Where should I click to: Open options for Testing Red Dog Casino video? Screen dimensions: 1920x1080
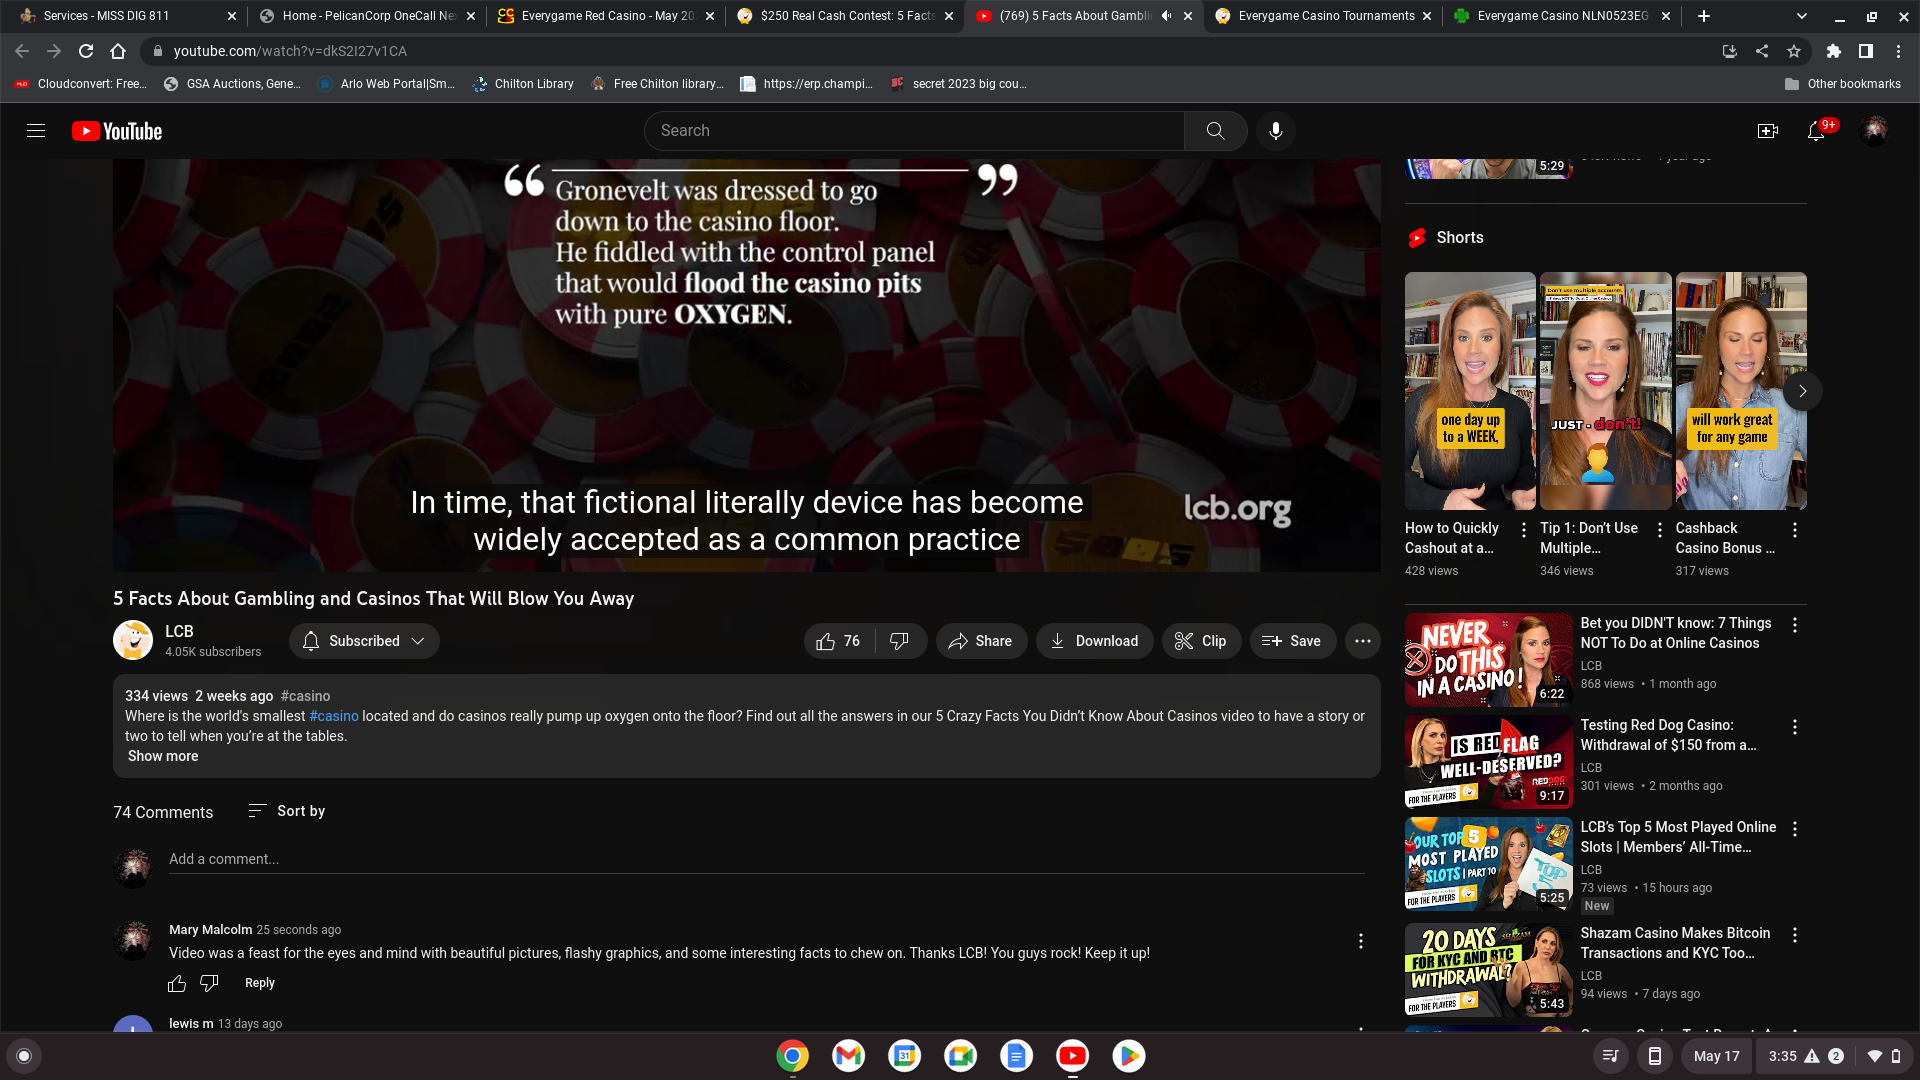[1795, 727]
